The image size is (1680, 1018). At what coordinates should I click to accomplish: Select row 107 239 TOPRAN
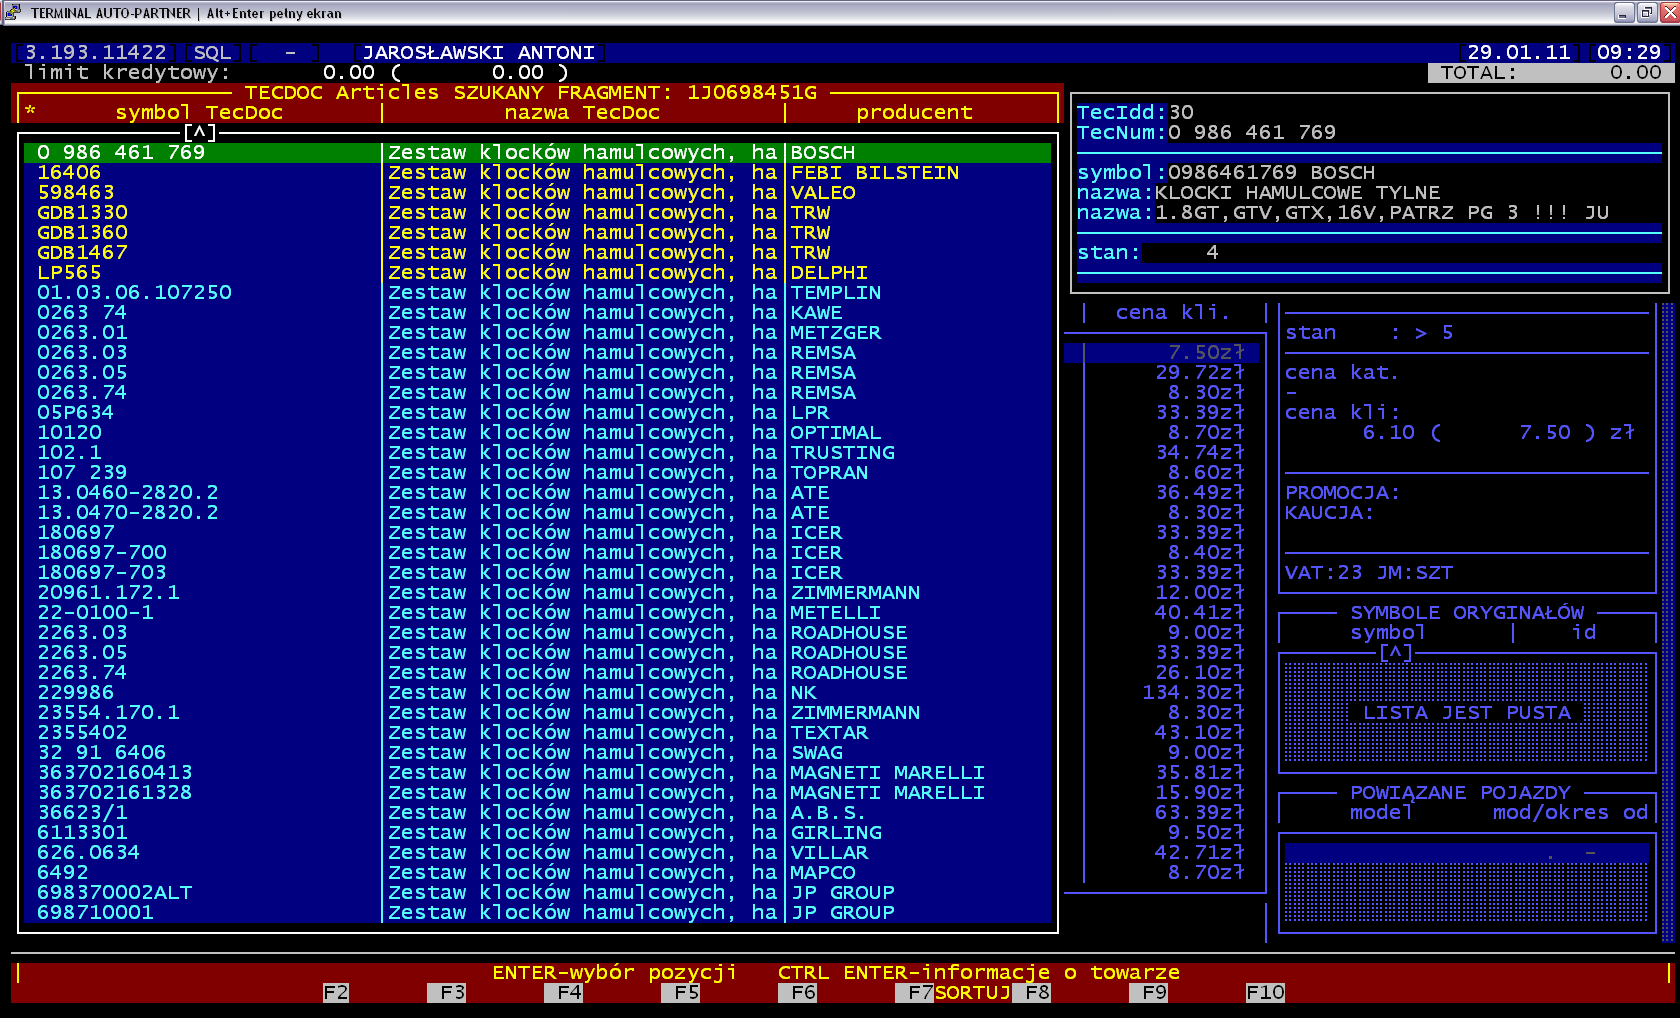tap(537, 472)
